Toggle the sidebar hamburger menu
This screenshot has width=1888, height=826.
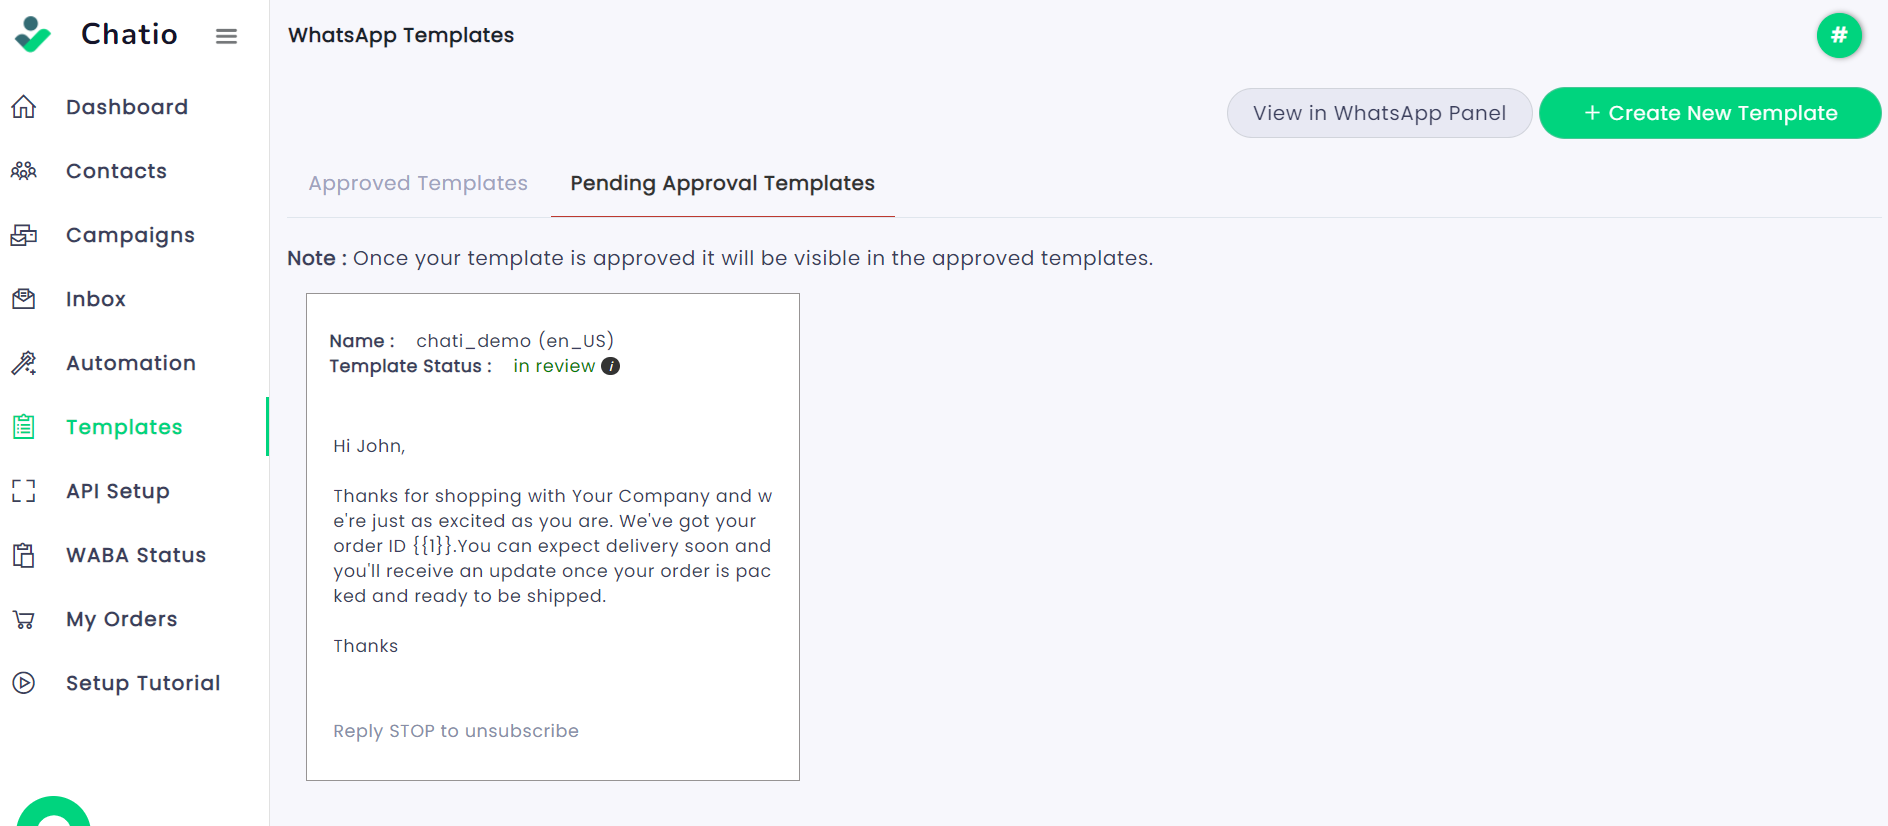pos(227,36)
